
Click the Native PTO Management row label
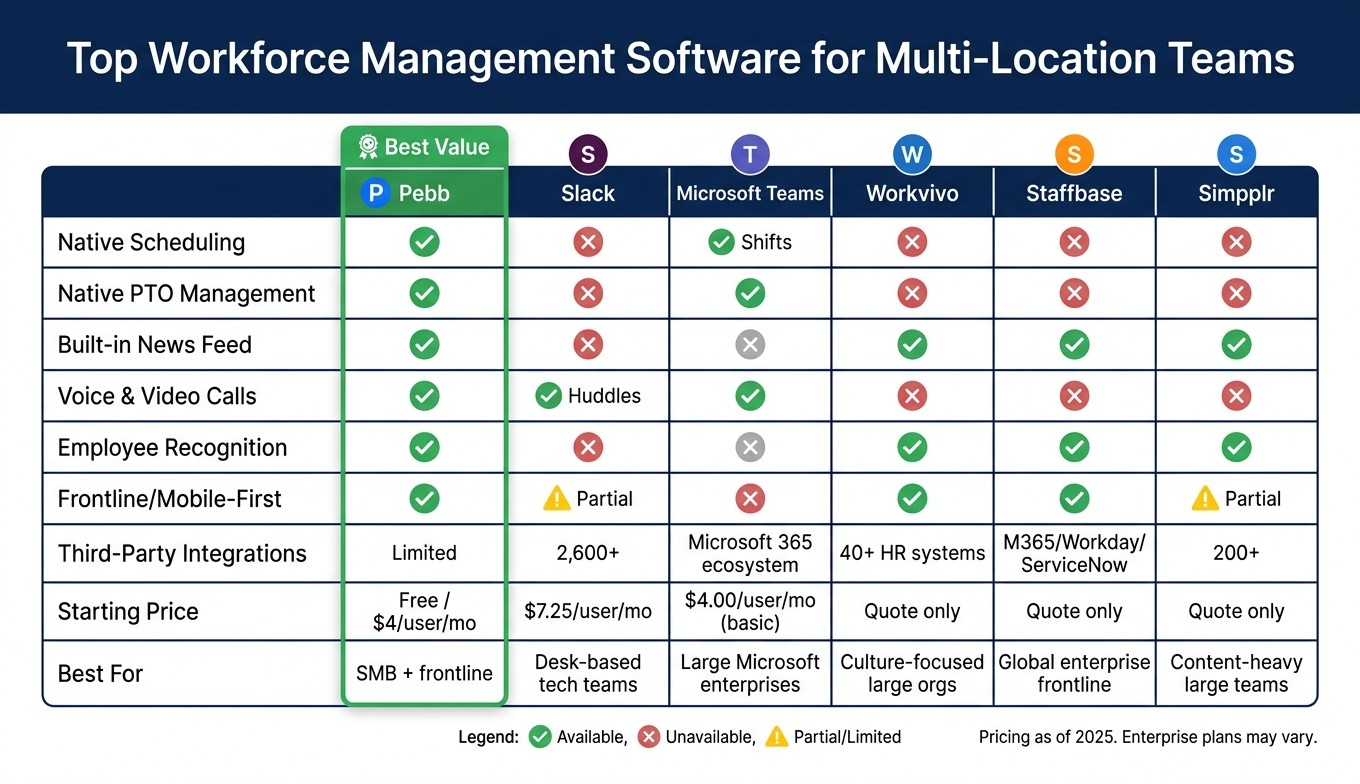click(186, 294)
